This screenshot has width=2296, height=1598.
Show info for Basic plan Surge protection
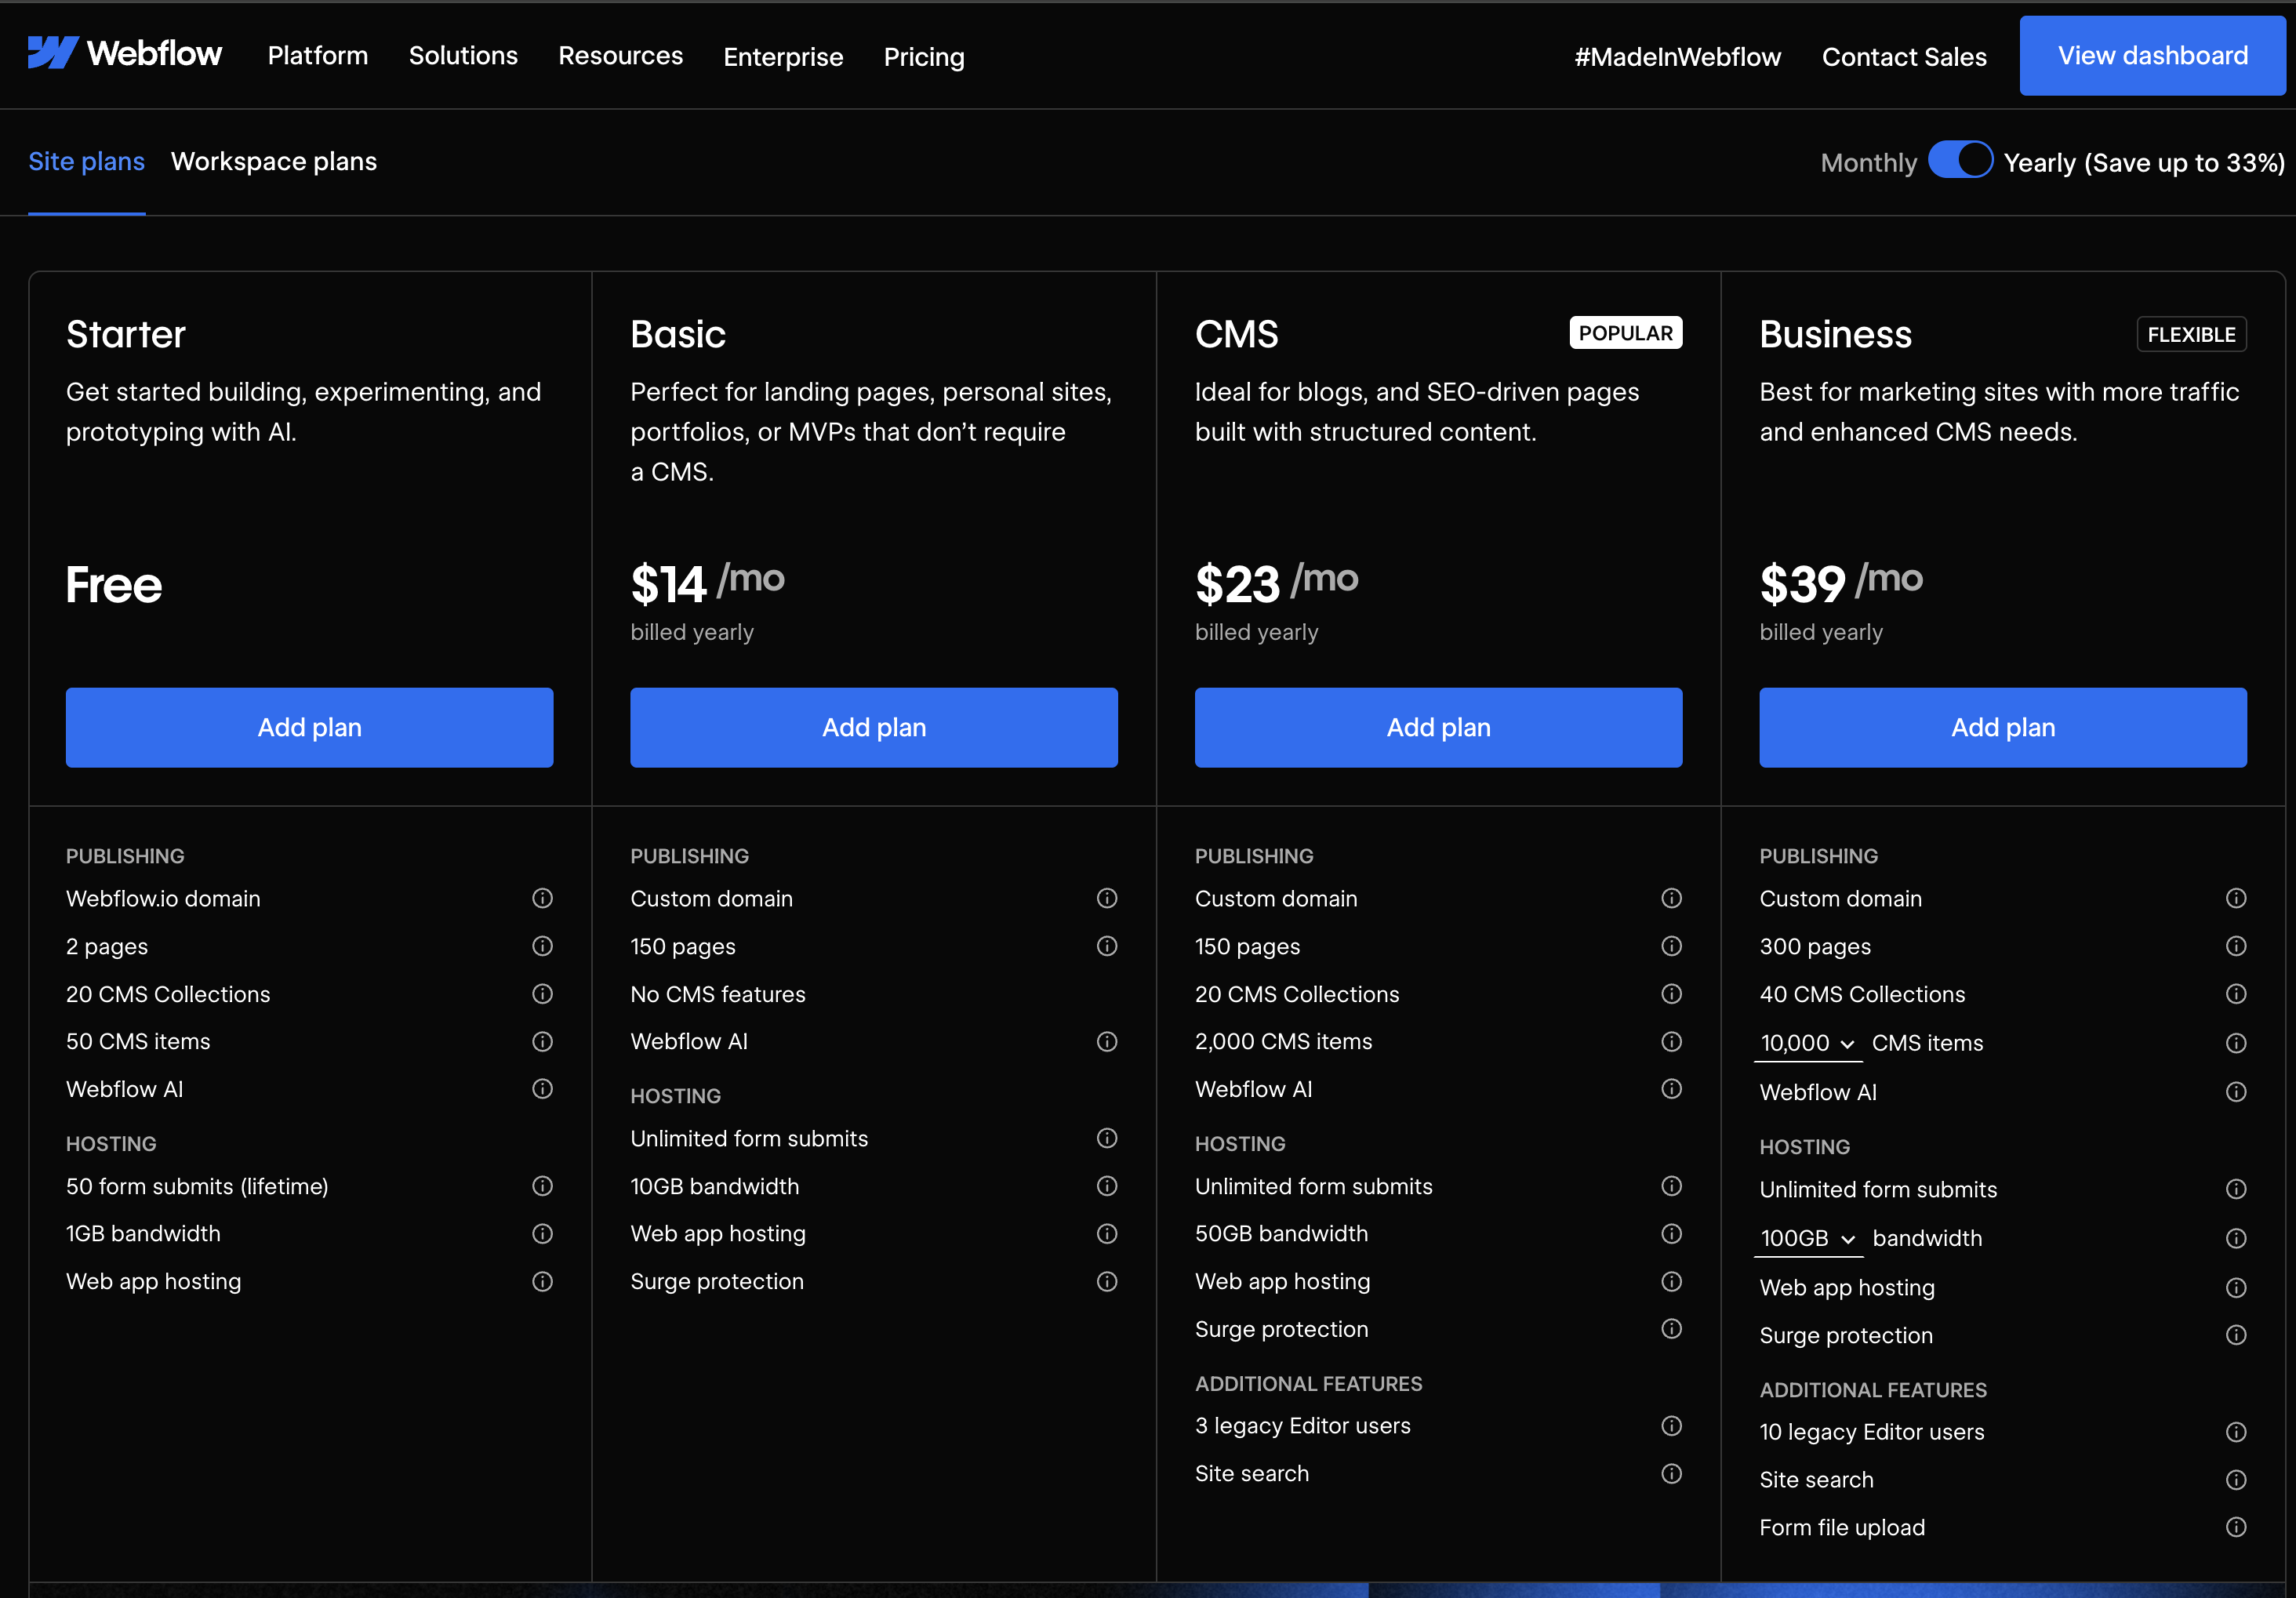tap(1106, 1281)
